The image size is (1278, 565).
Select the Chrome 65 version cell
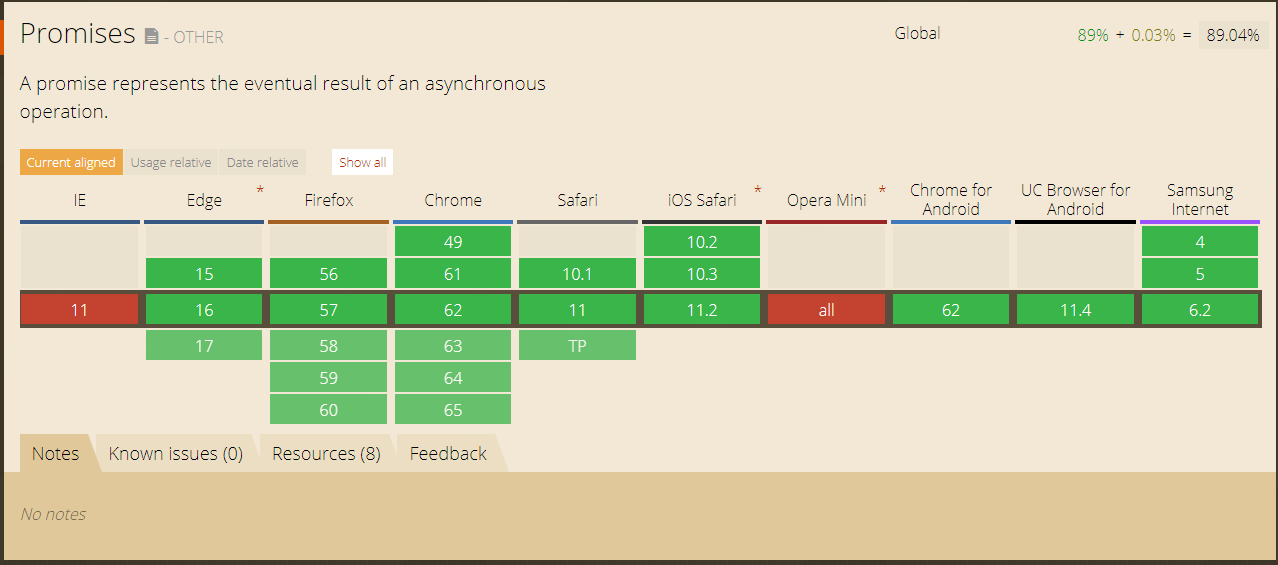(453, 410)
